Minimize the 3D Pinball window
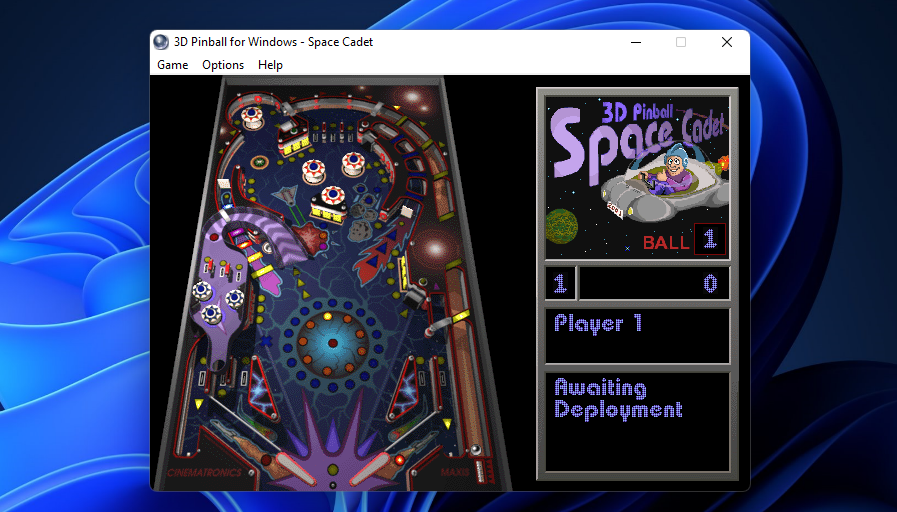Image resolution: width=897 pixels, height=512 pixels. [636, 42]
